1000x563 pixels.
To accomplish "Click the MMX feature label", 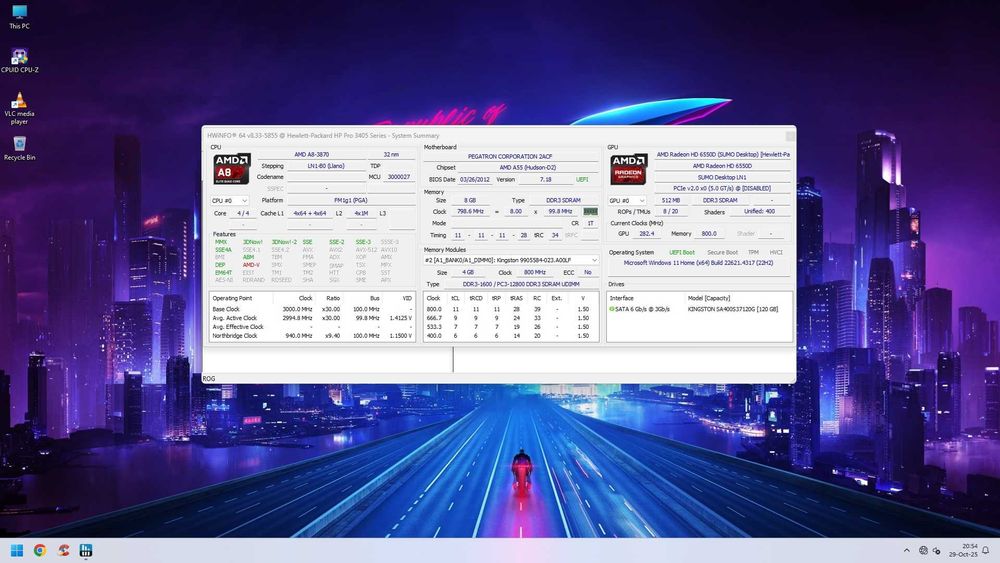I will click(x=221, y=242).
